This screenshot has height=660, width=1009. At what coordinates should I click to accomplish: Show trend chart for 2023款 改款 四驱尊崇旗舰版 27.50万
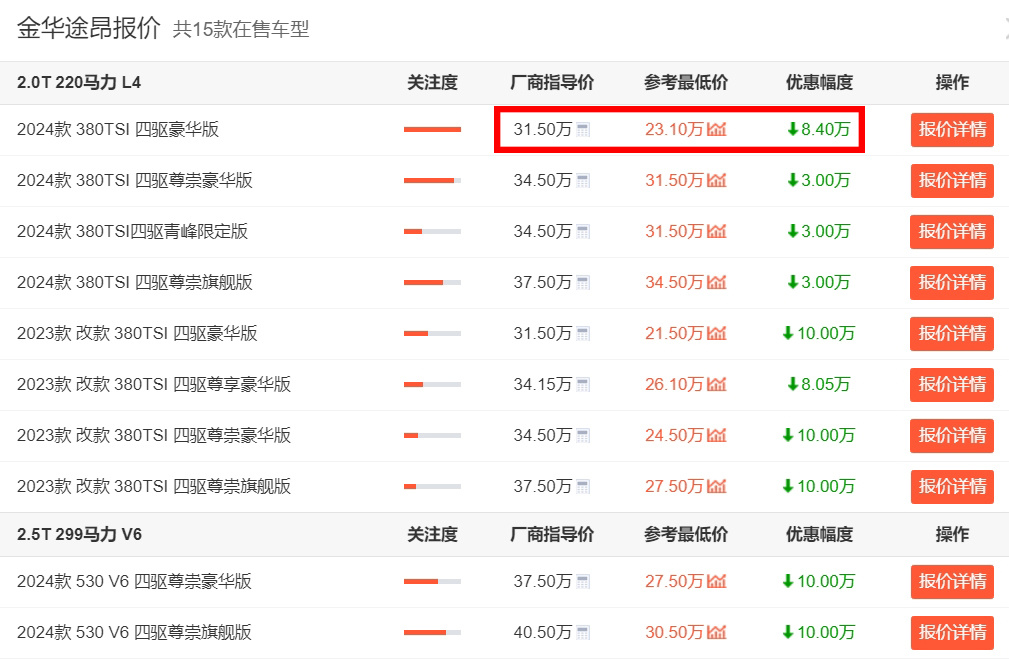point(716,486)
